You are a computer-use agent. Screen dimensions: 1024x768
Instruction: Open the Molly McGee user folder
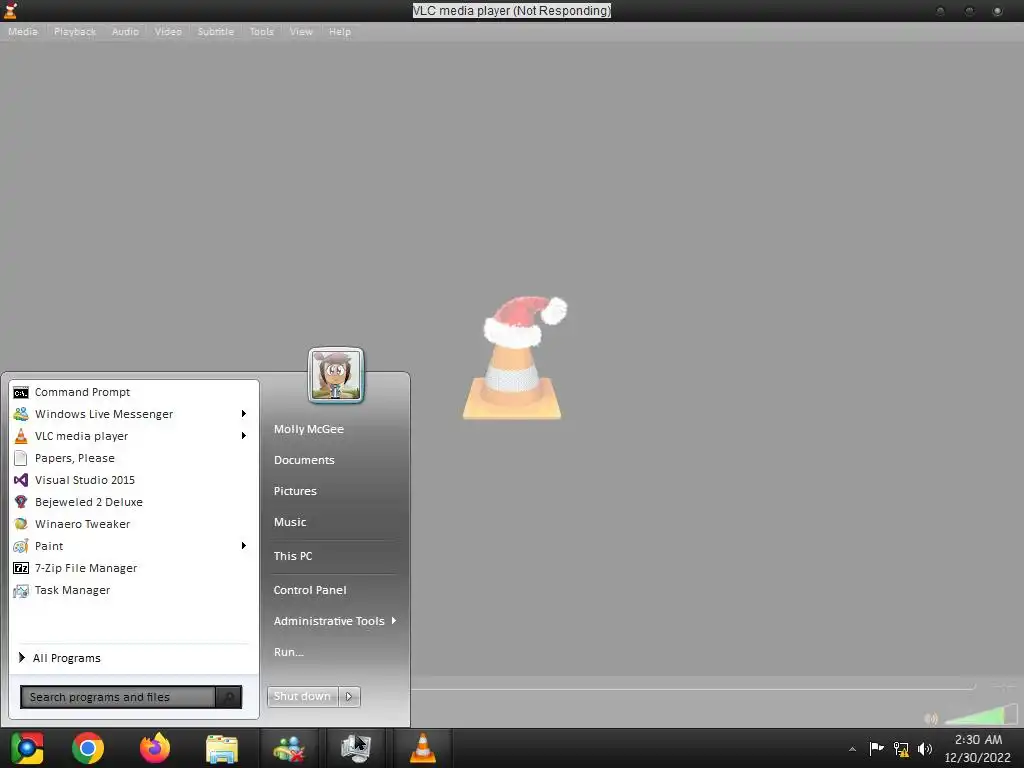[x=309, y=429]
